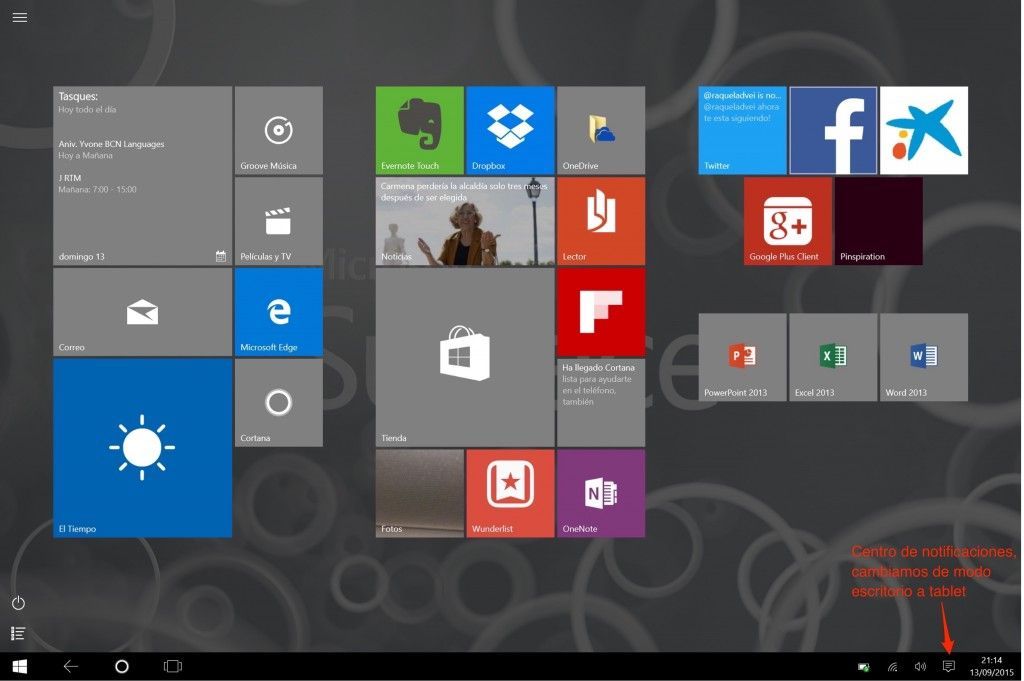Launch Excel 2013 tile

833,357
